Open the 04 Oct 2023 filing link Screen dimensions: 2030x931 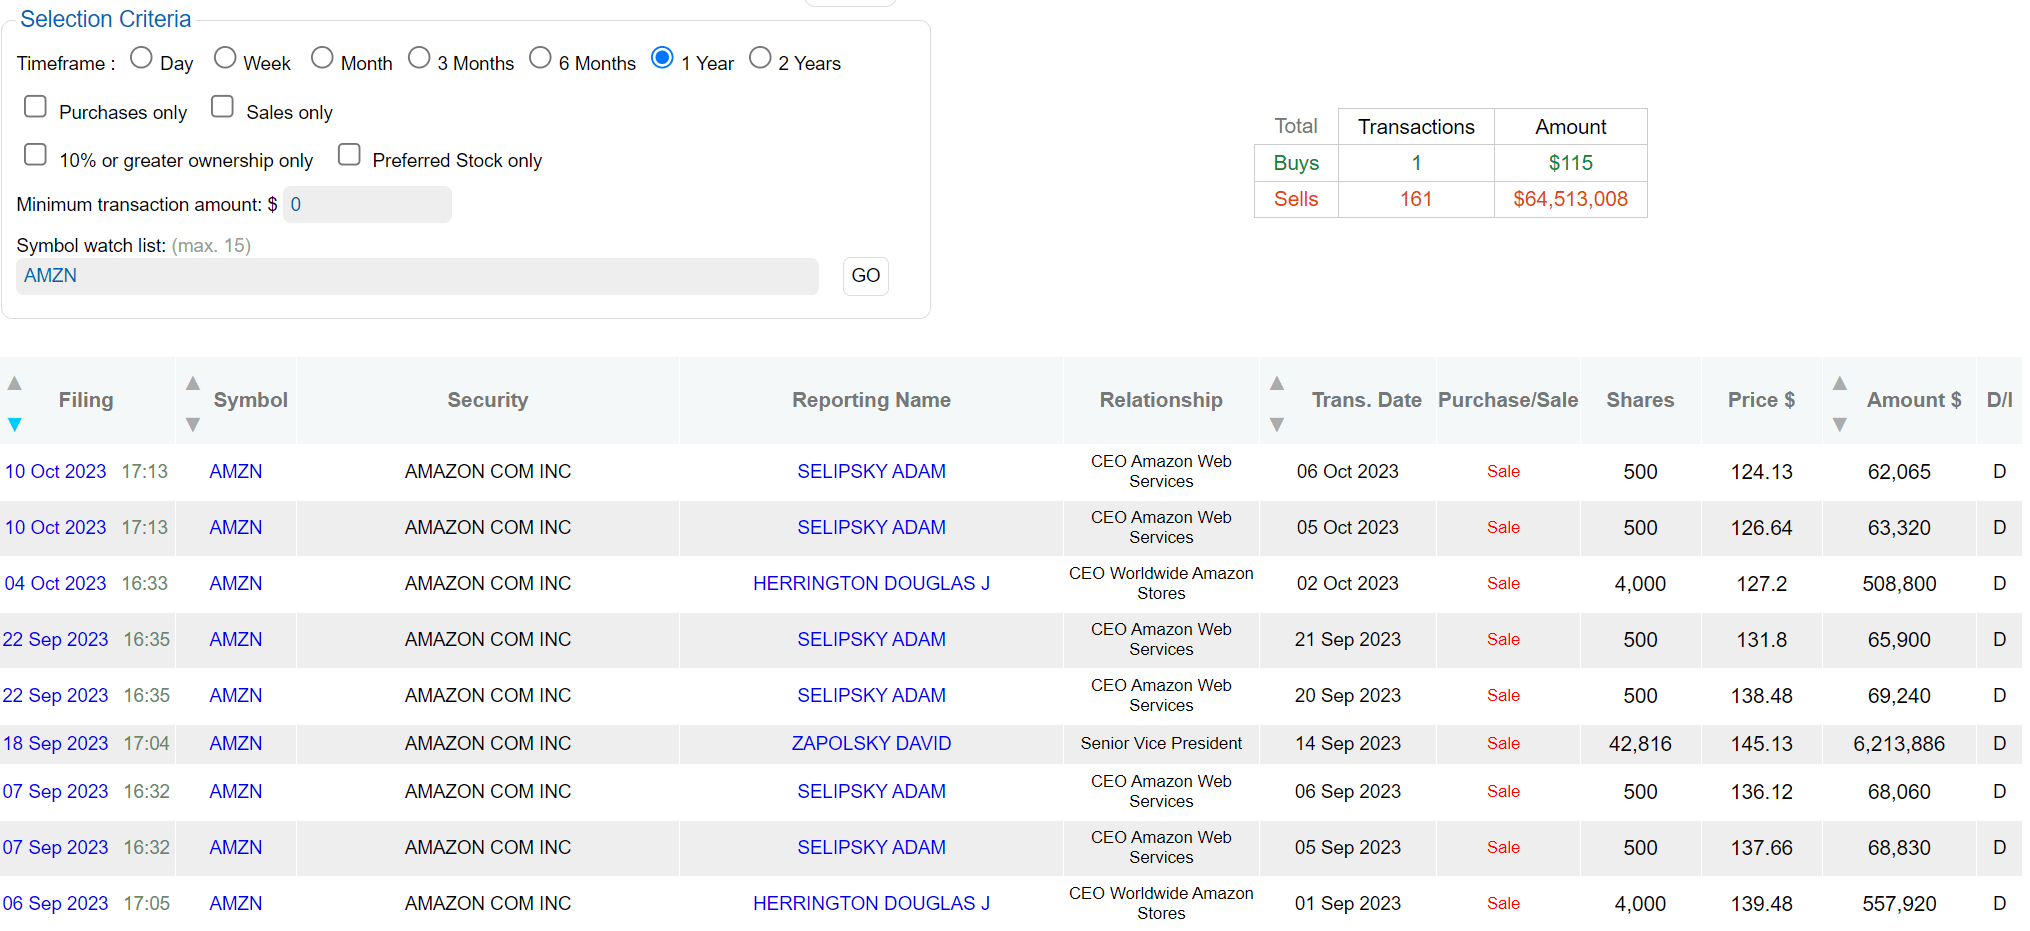(55, 584)
